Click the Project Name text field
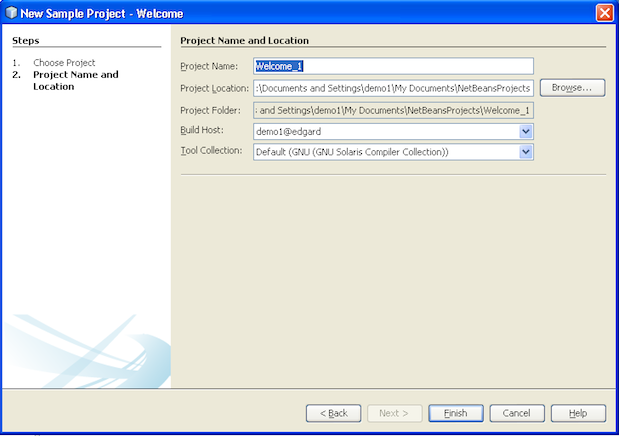The width and height of the screenshot is (619, 436). point(393,66)
